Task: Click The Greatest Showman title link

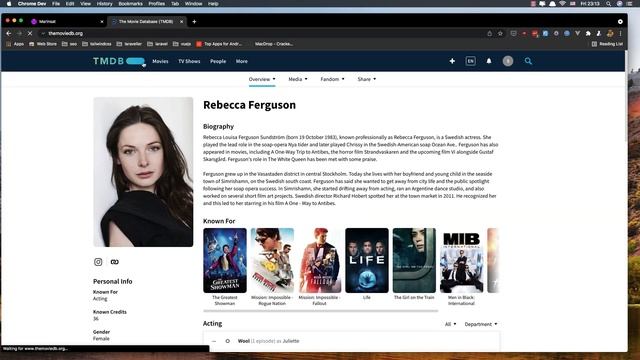Action: [x=225, y=300]
